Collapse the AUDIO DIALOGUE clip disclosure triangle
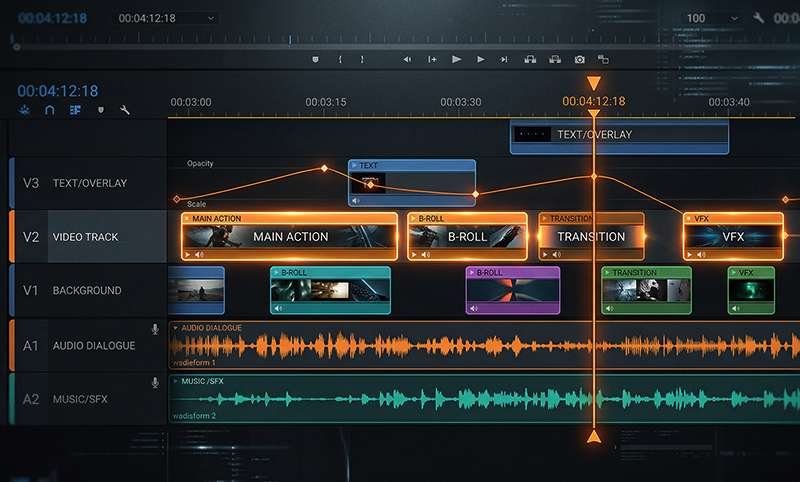This screenshot has width=800, height=482. [x=176, y=327]
